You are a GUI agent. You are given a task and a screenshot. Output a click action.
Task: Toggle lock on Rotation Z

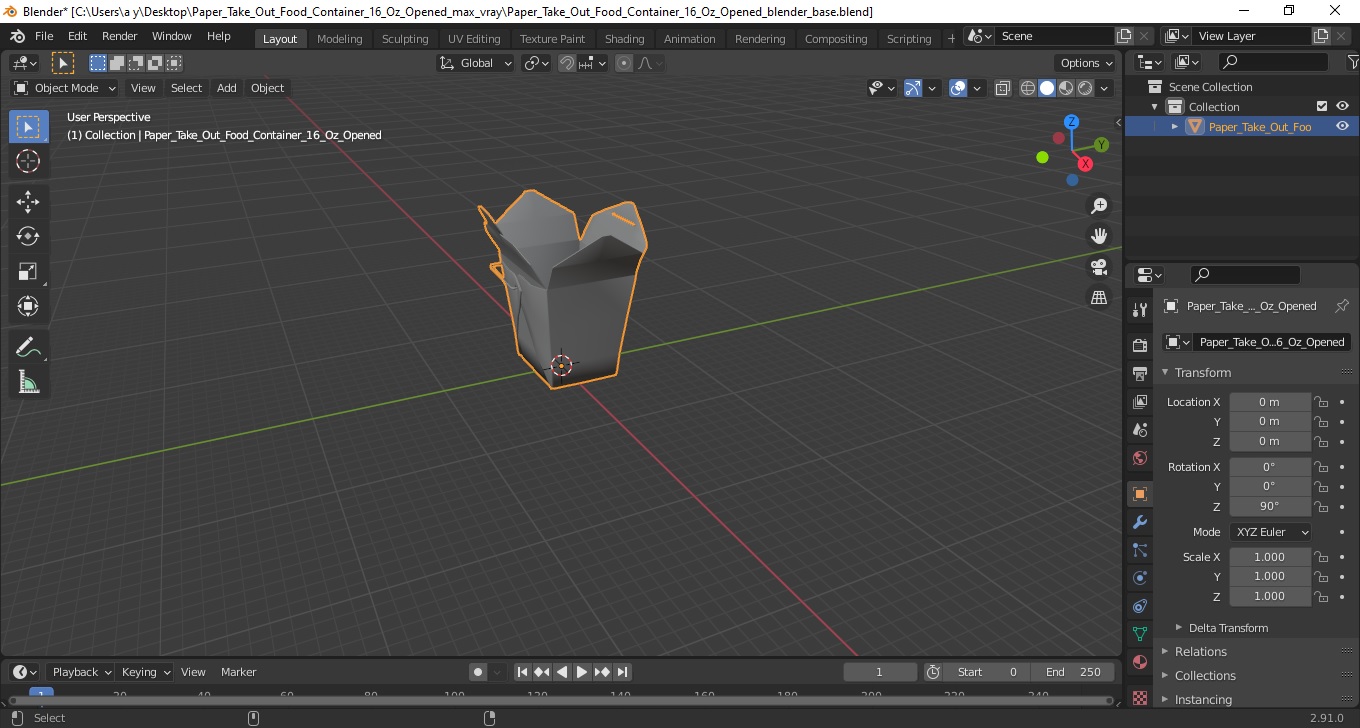pos(1321,506)
